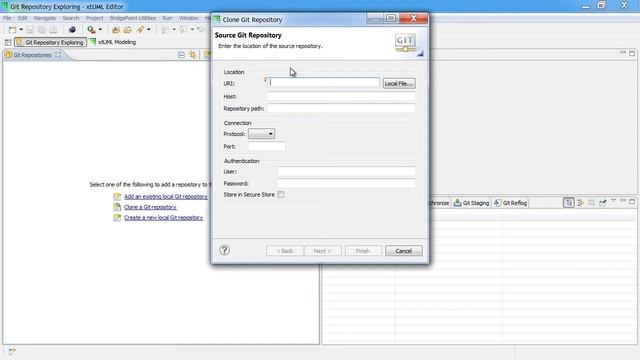This screenshot has width=640, height=360.
Task: Focus the Host input field
Action: coord(341,96)
